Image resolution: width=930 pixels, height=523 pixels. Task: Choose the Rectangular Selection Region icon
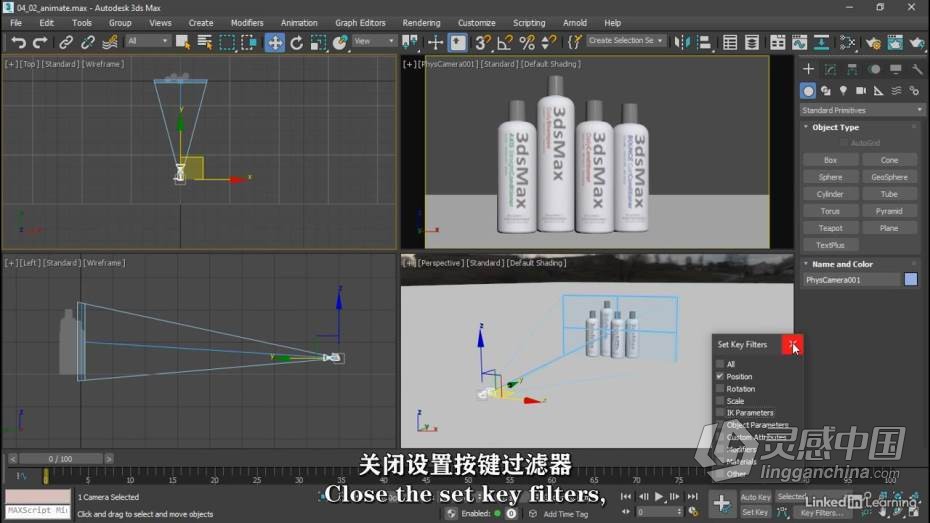click(227, 42)
